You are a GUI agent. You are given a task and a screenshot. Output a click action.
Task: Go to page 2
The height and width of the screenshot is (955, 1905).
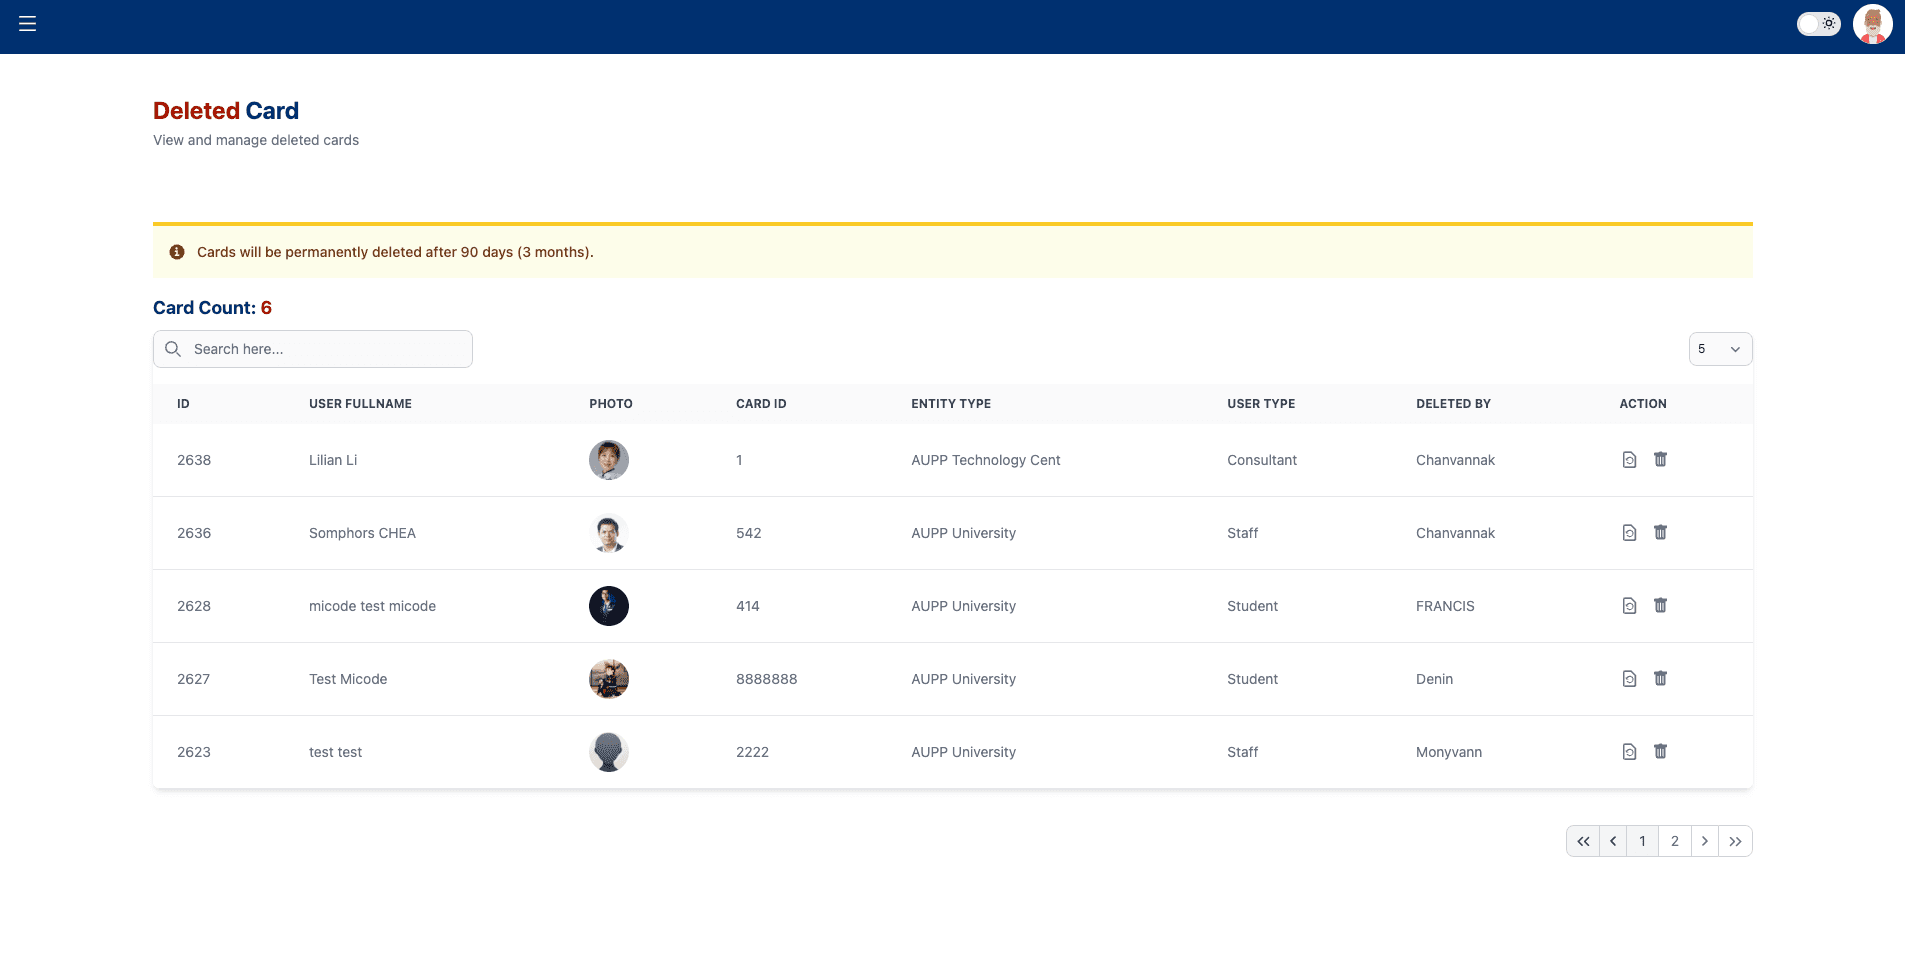1675,841
